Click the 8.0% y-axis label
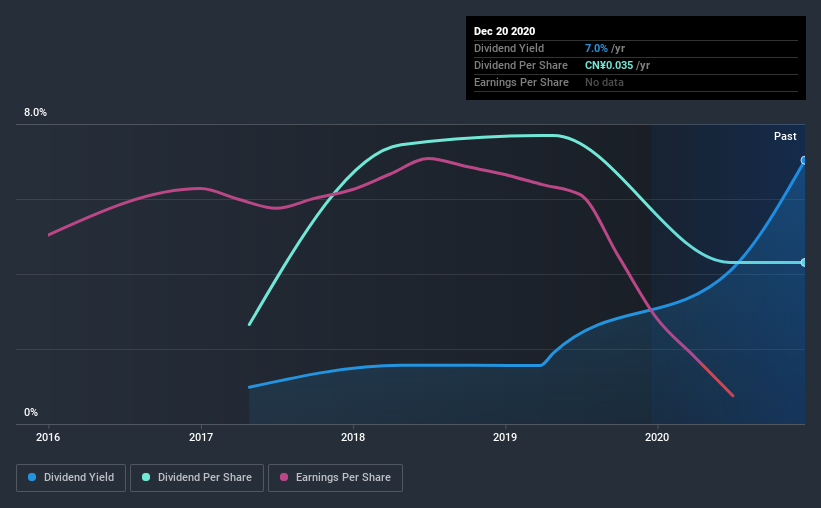The width and height of the screenshot is (821, 508). [x=35, y=113]
